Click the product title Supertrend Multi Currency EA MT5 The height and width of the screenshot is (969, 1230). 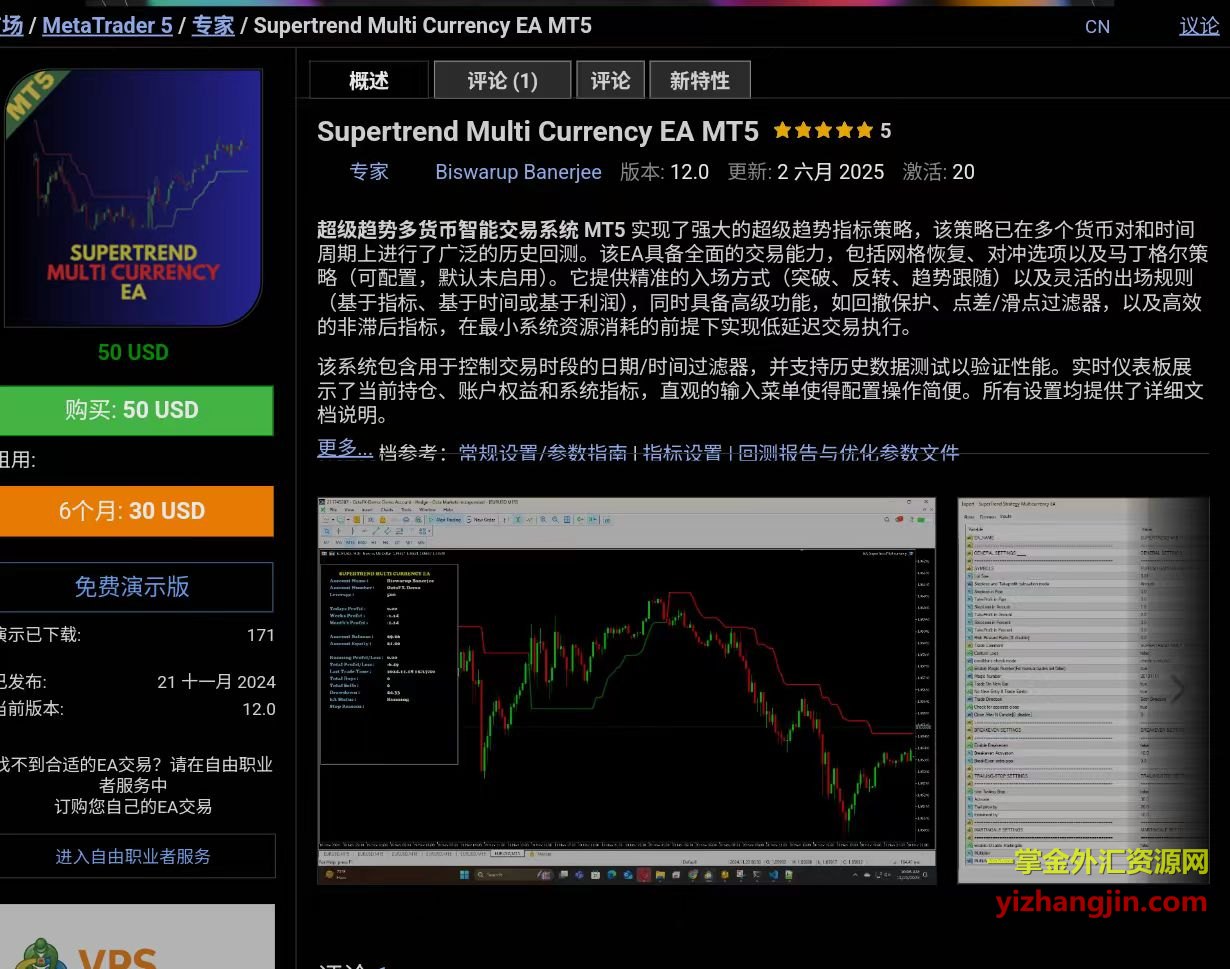[538, 132]
